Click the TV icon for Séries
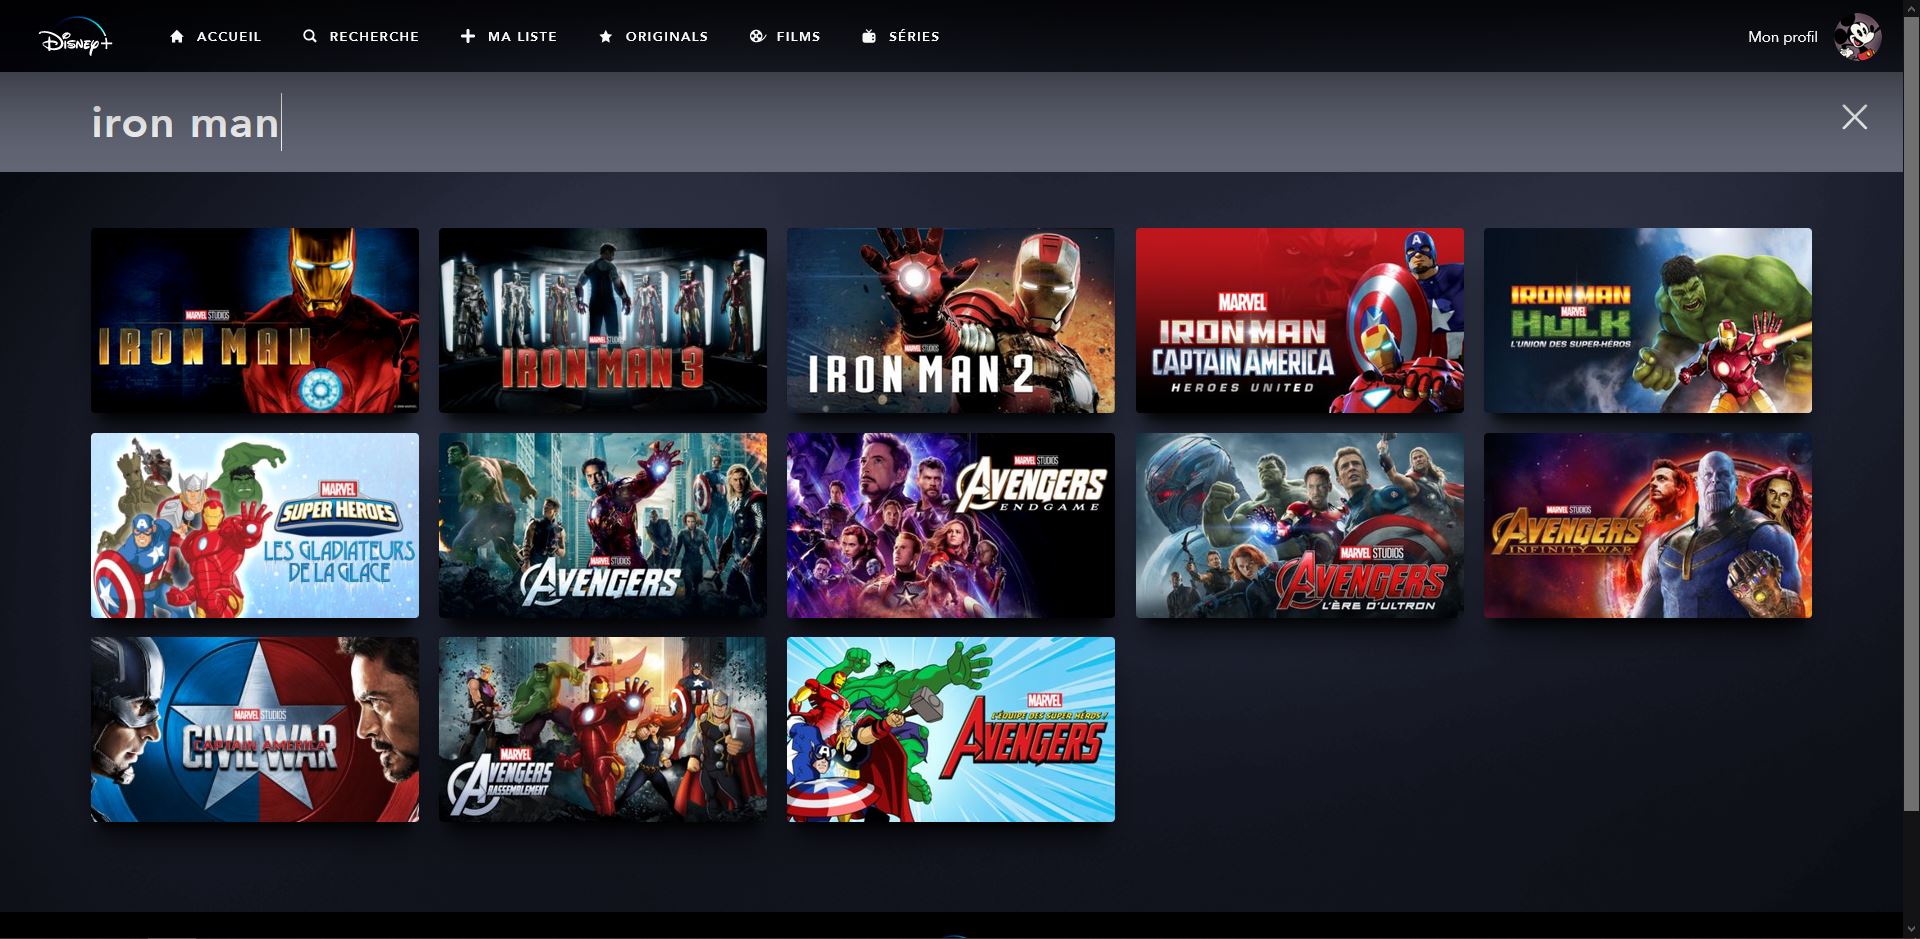 click(x=869, y=36)
